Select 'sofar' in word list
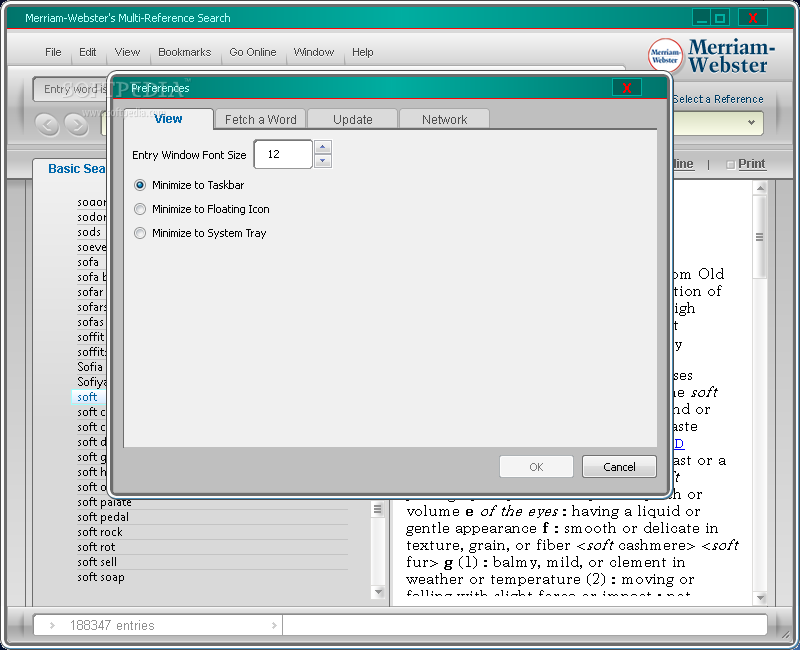Viewport: 800px width, 650px height. click(90, 292)
